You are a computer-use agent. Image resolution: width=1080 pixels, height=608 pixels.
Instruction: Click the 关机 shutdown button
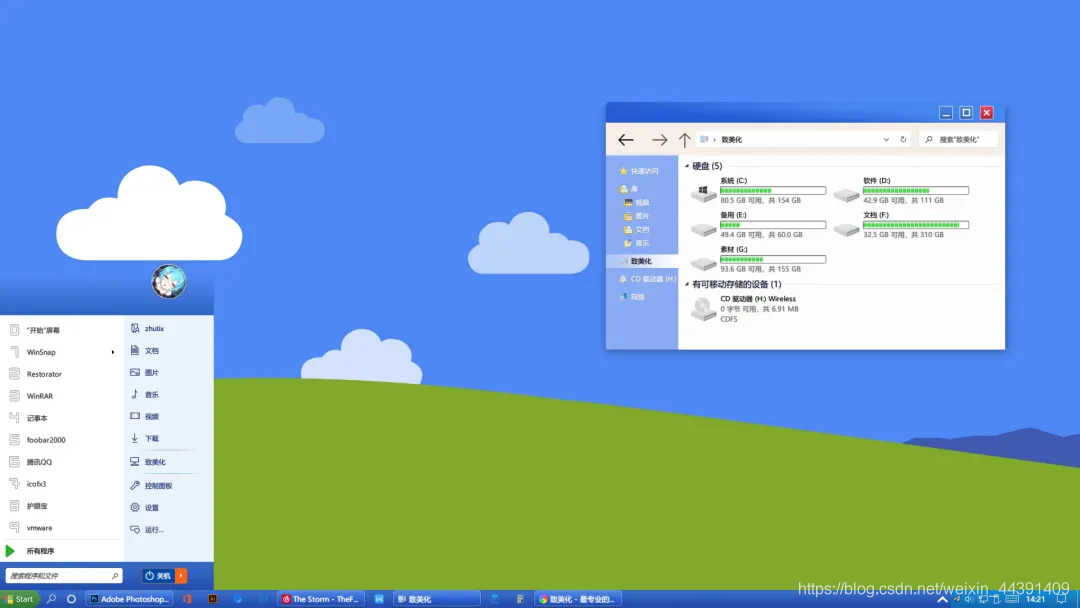158,576
